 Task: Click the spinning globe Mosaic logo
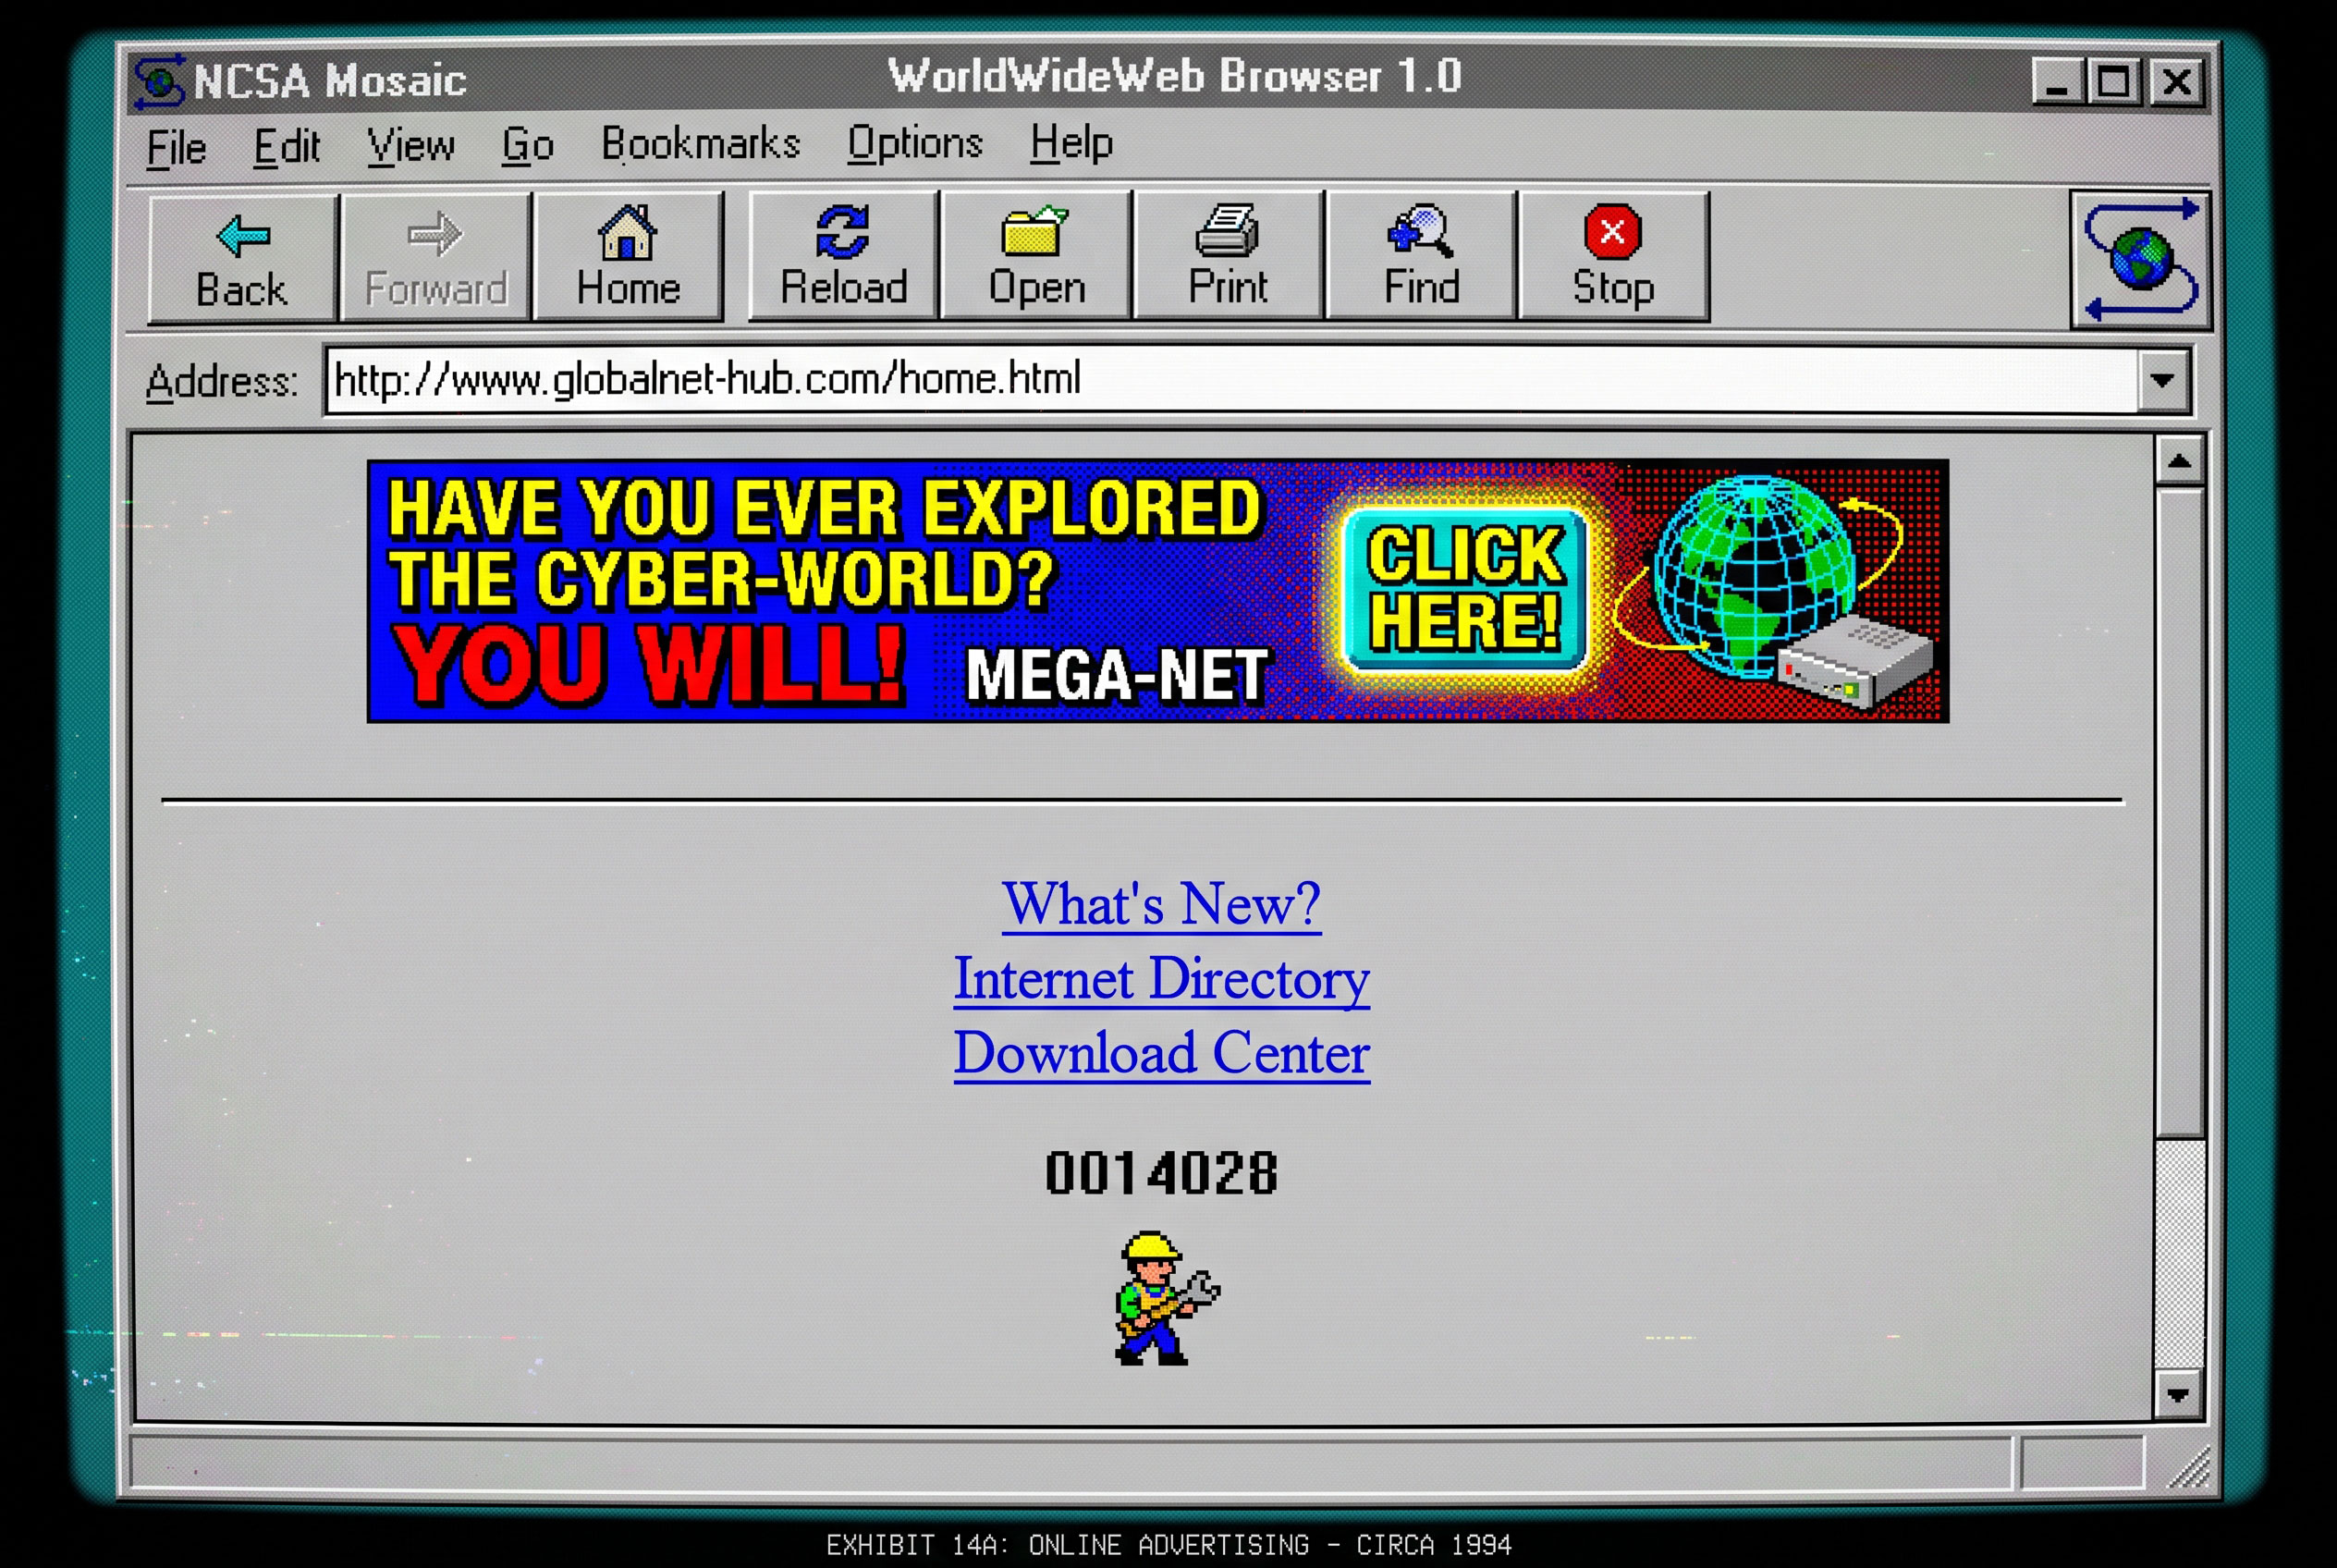click(2141, 260)
